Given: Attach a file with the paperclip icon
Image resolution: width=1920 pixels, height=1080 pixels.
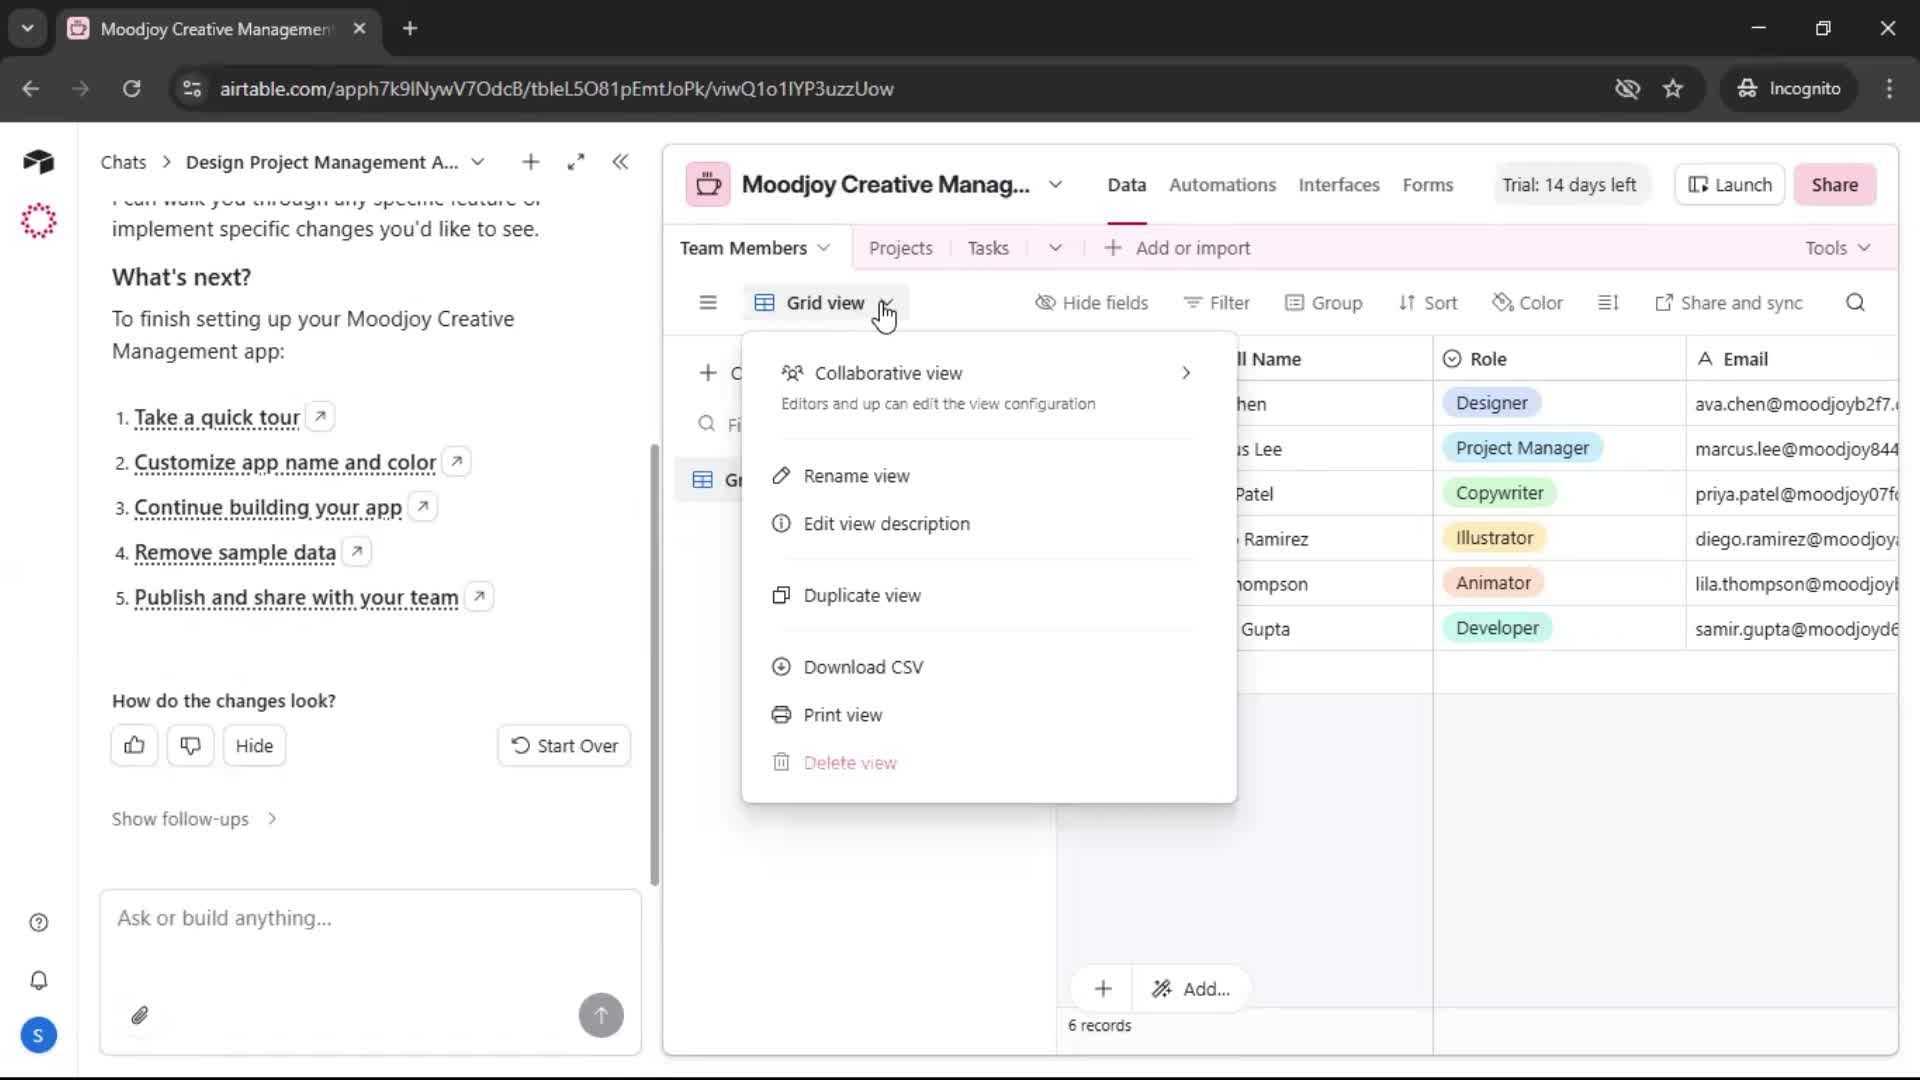Looking at the screenshot, I should (x=140, y=1016).
